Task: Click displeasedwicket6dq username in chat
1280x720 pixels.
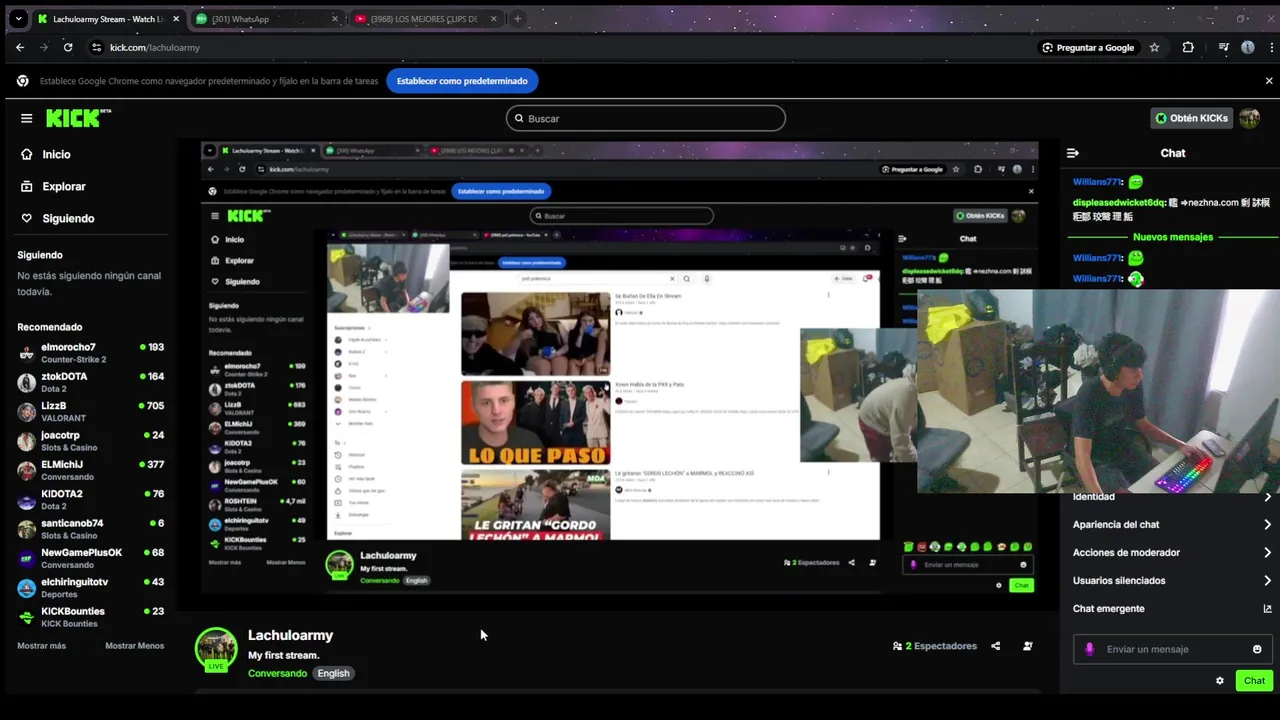Action: pos(1119,202)
